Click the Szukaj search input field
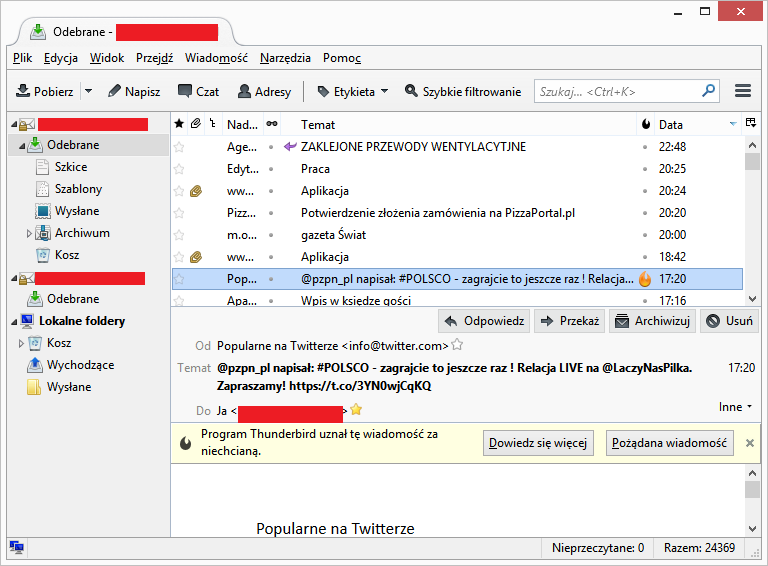Image resolution: width=768 pixels, height=566 pixels. point(618,91)
